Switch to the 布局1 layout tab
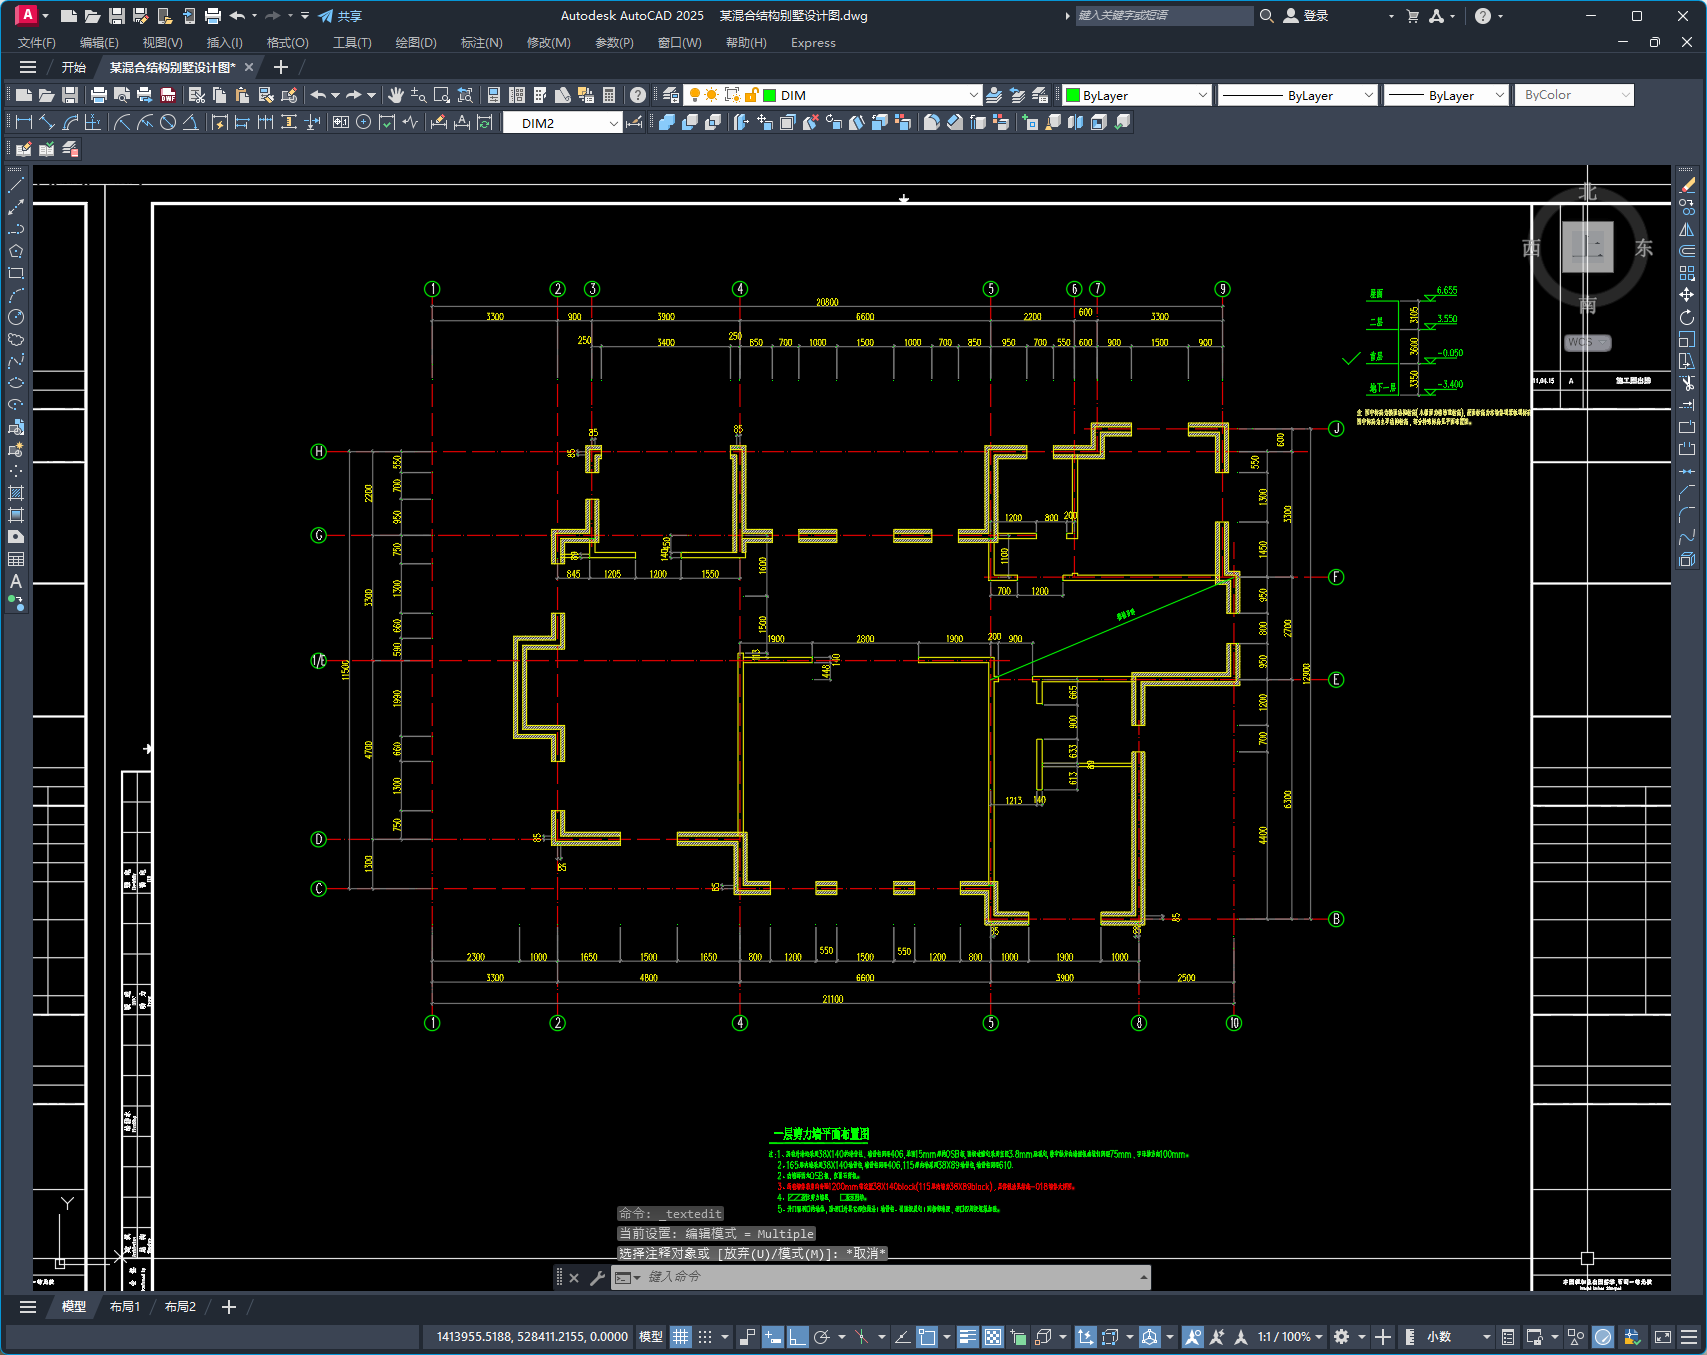 point(125,1307)
